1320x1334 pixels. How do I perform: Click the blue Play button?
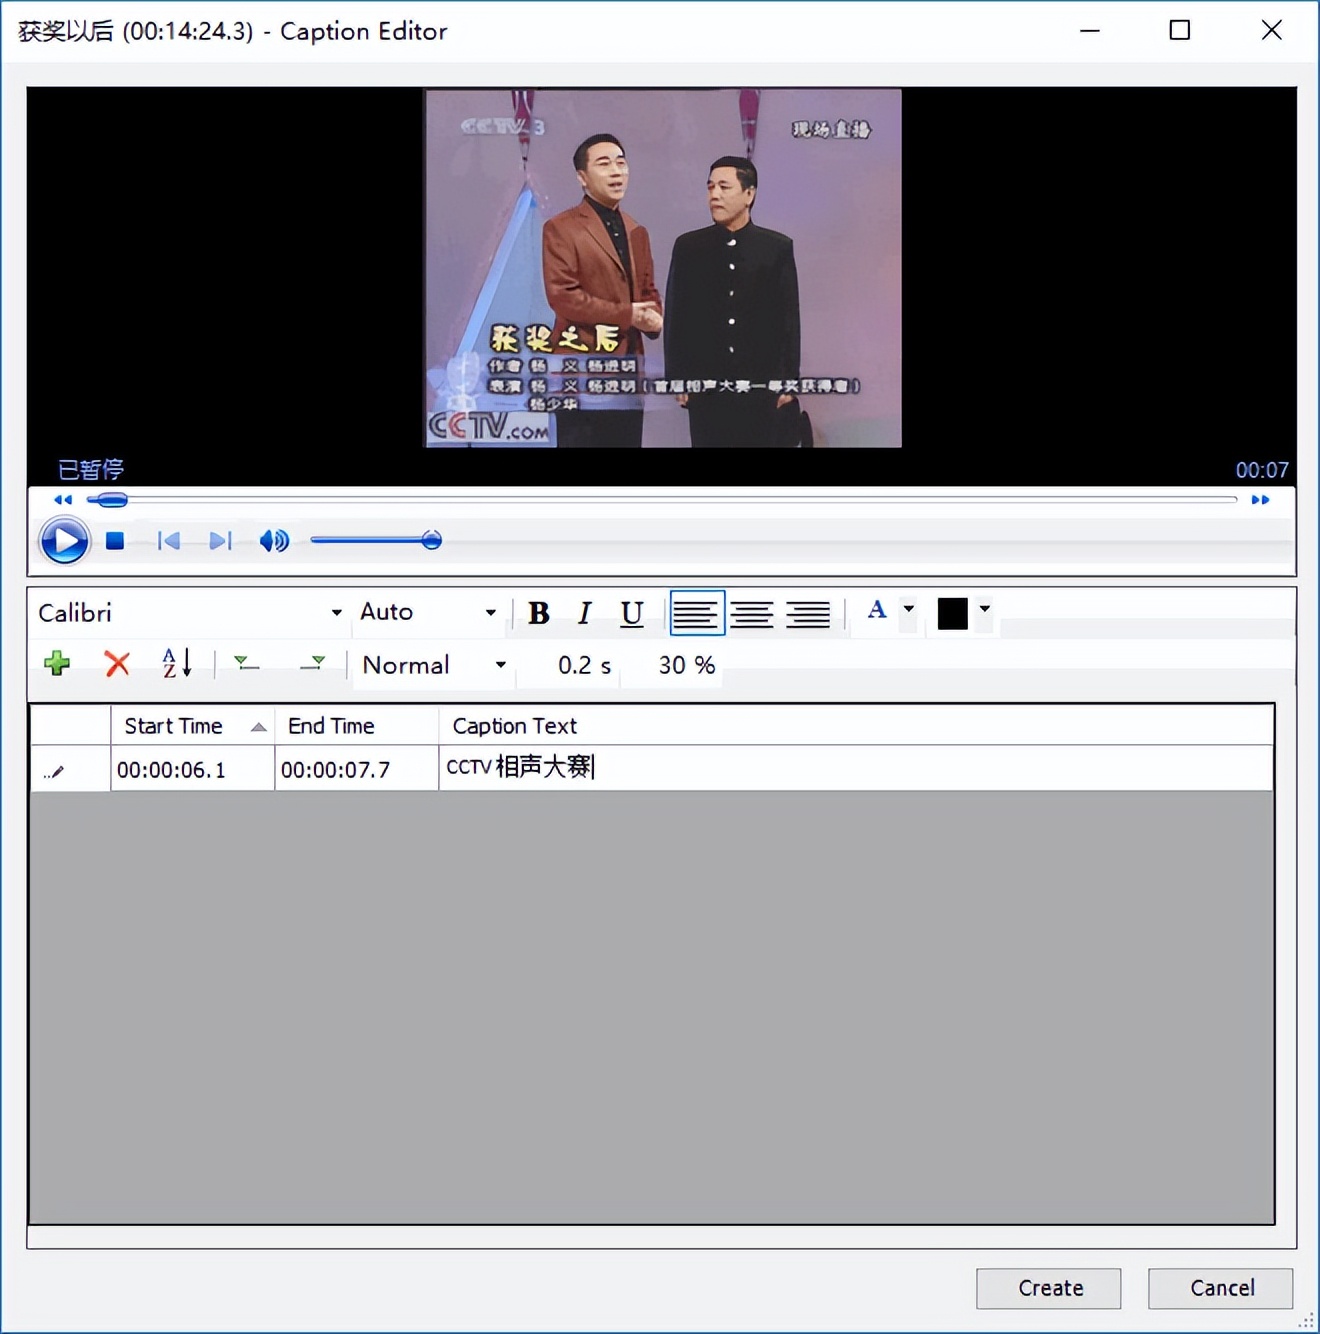64,541
